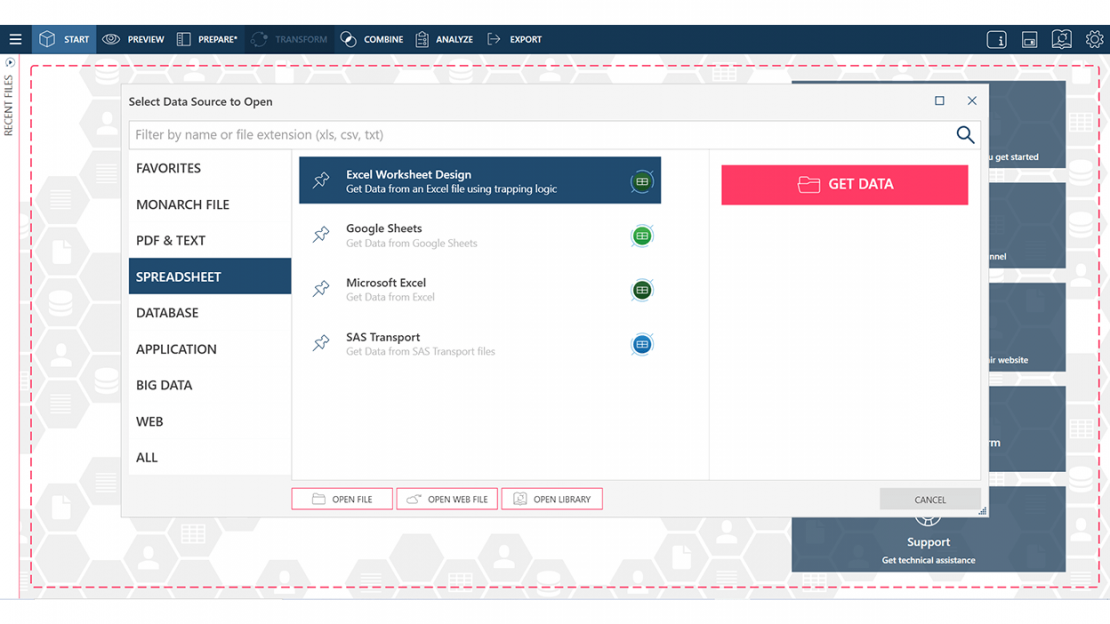Viewport: 1110px width, 624px height.
Task: Switch to the START tab
Action: tap(64, 39)
